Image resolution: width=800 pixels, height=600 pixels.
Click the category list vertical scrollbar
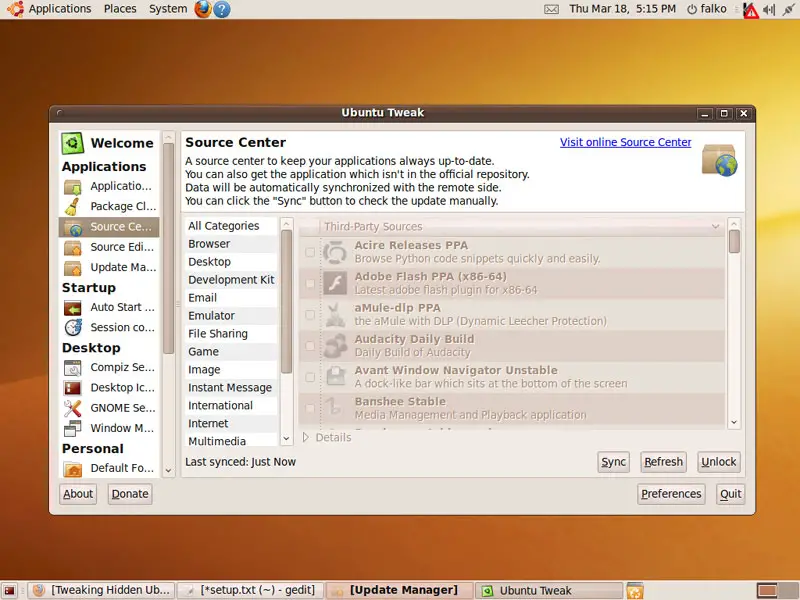pyautogui.click(x=286, y=300)
